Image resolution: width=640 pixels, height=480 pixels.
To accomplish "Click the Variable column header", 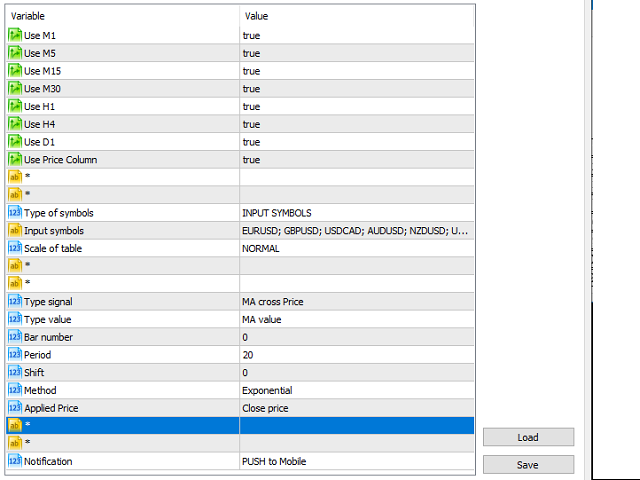I will (x=120, y=16).
